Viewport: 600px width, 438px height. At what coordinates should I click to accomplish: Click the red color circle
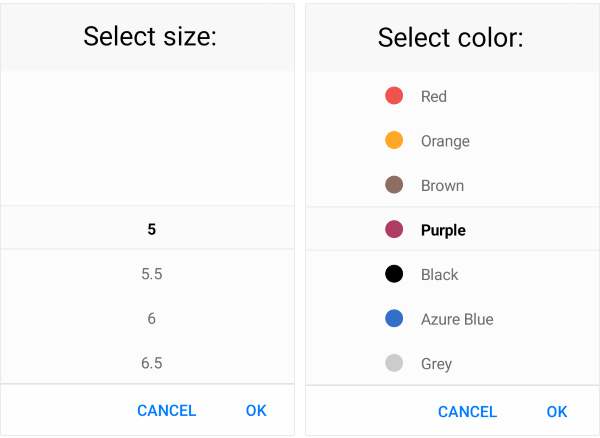tap(394, 96)
